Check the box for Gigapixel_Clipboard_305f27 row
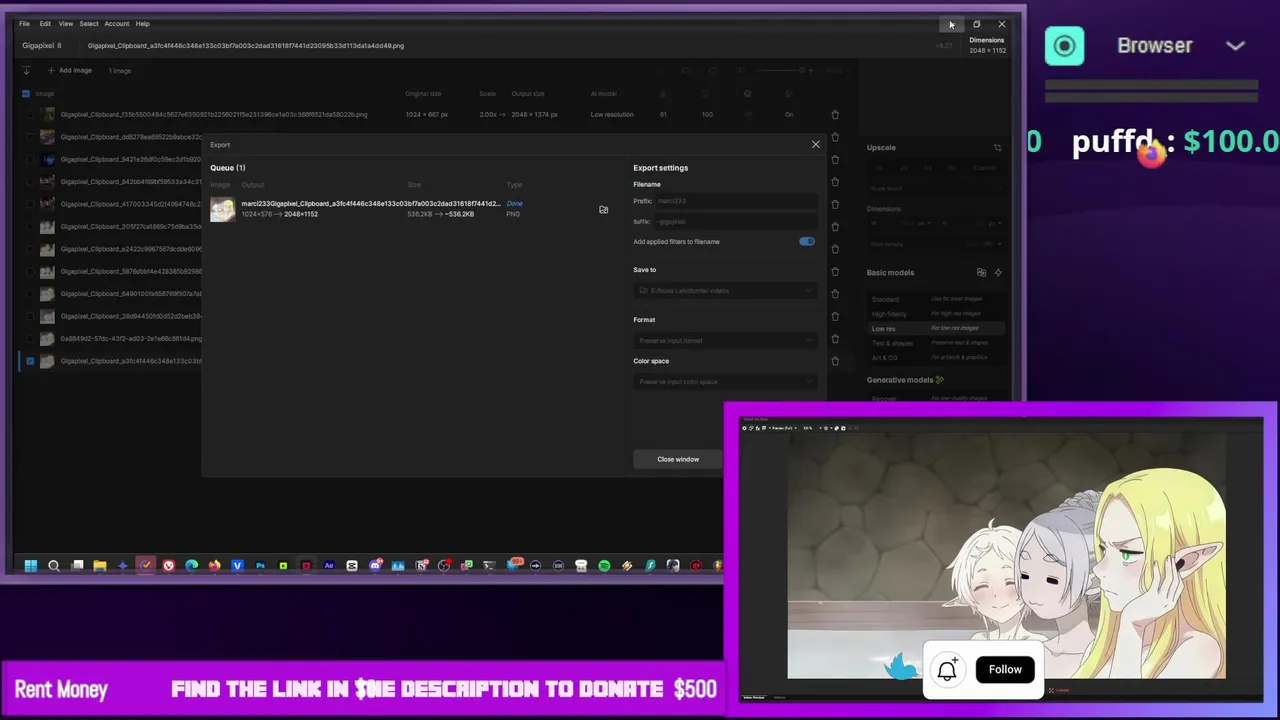This screenshot has height=720, width=1280. [x=30, y=227]
